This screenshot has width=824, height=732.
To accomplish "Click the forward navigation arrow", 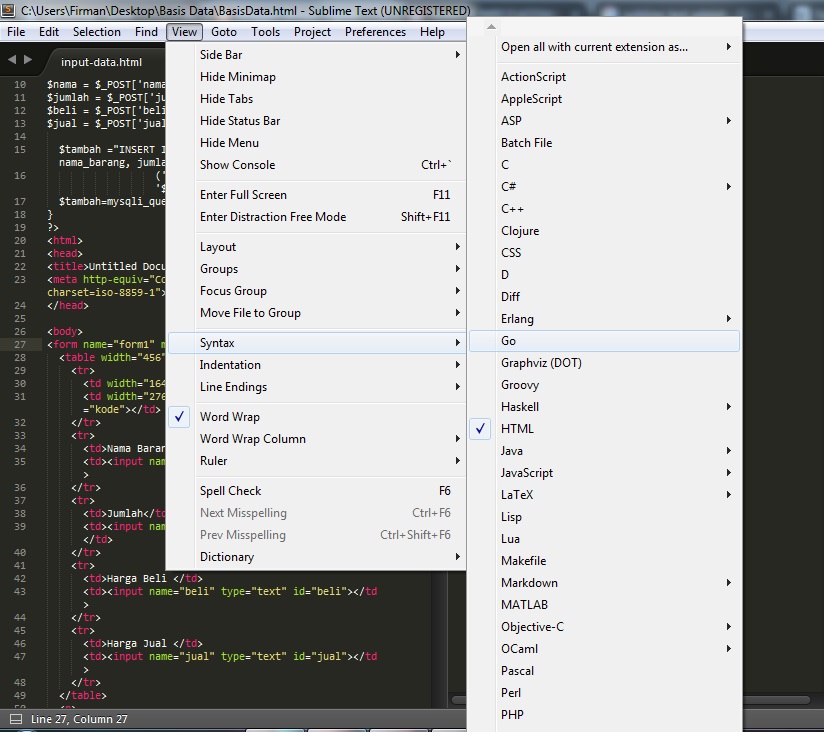I will 26,58.
